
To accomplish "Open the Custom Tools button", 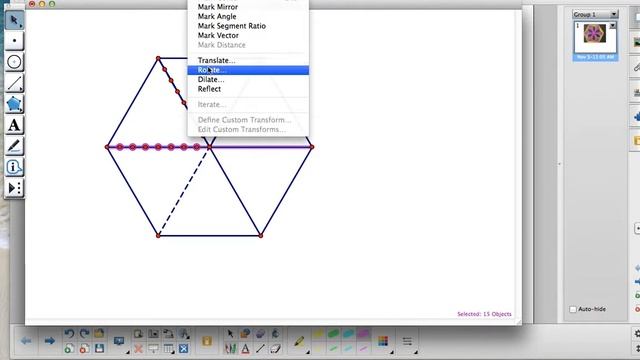I will point(14,188).
